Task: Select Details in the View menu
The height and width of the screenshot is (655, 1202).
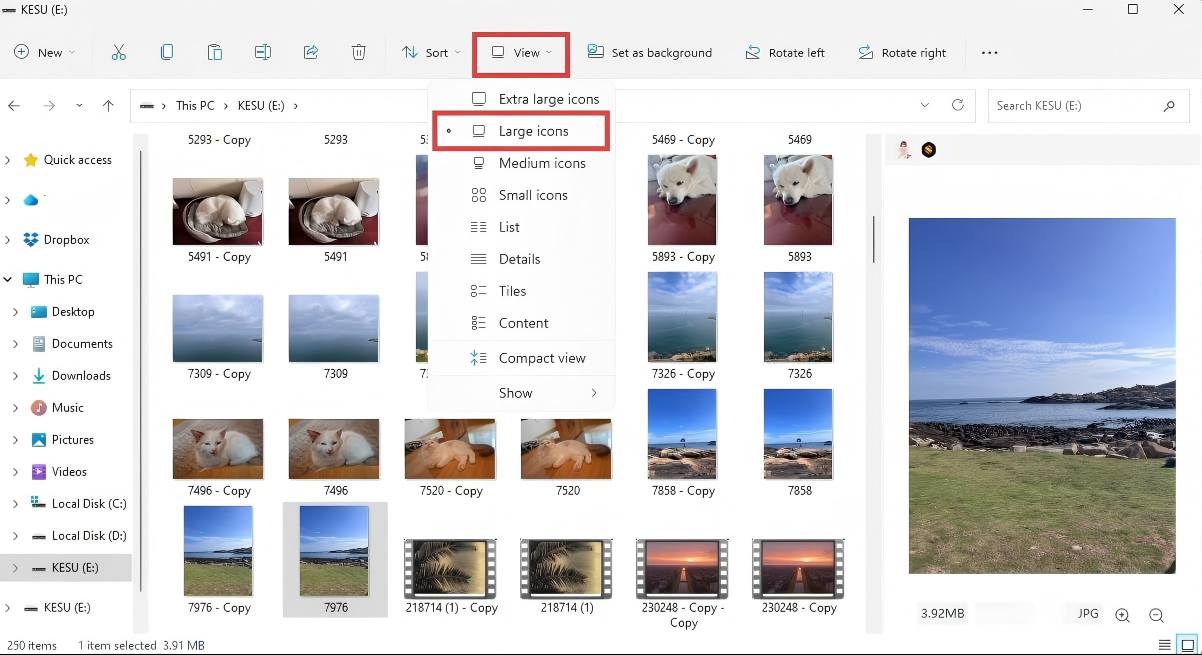Action: point(519,259)
